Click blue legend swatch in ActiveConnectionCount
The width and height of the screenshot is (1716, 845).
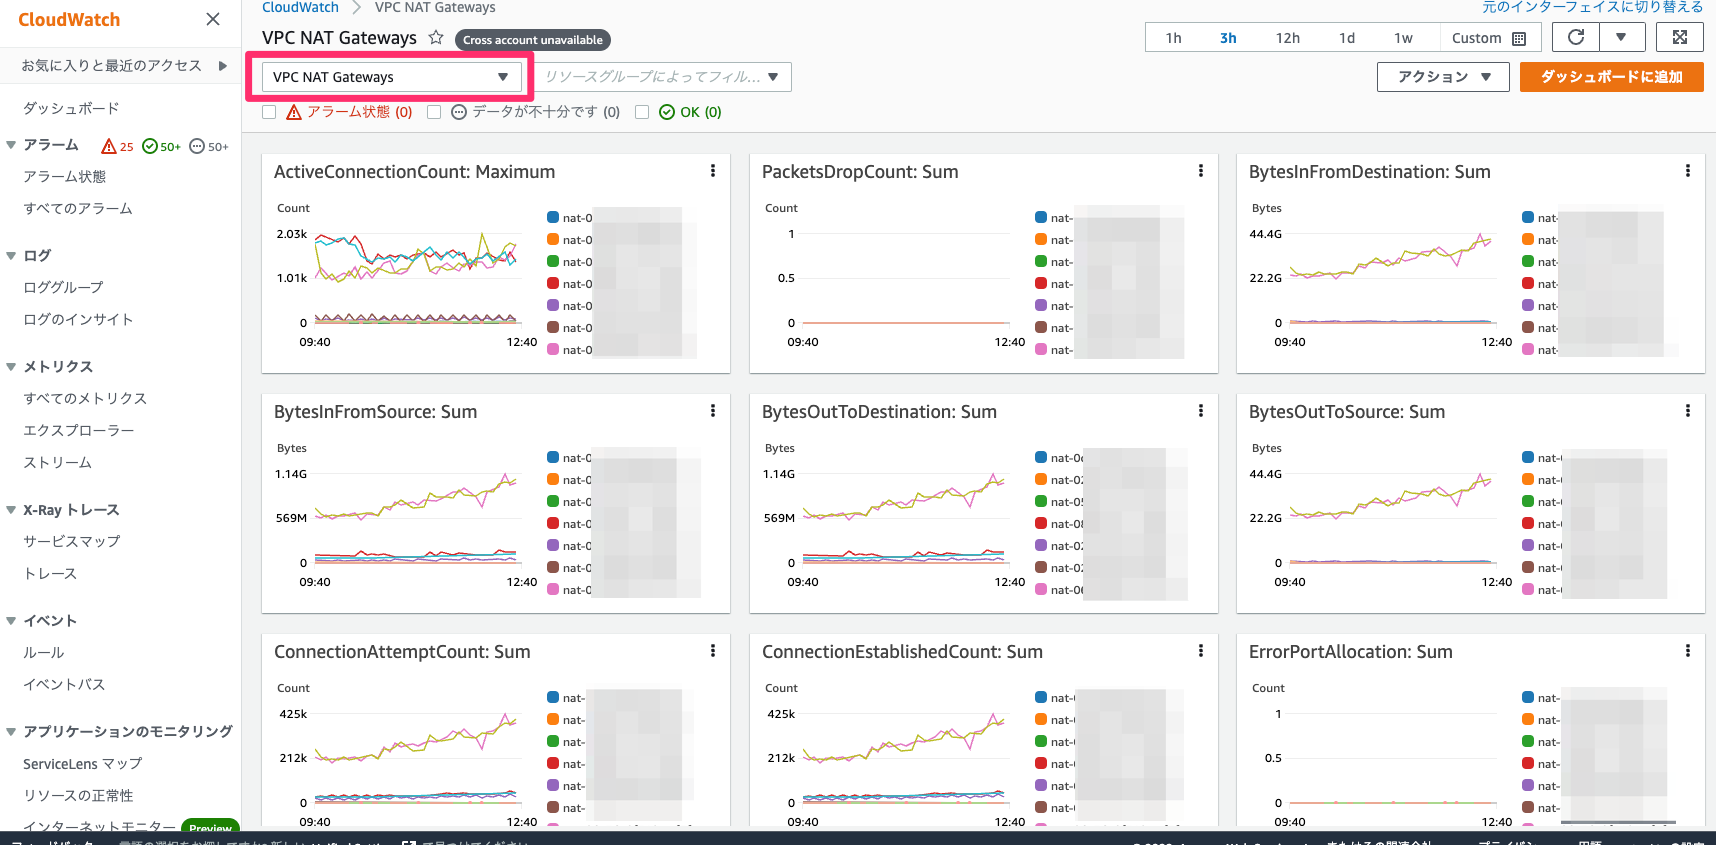[553, 217]
